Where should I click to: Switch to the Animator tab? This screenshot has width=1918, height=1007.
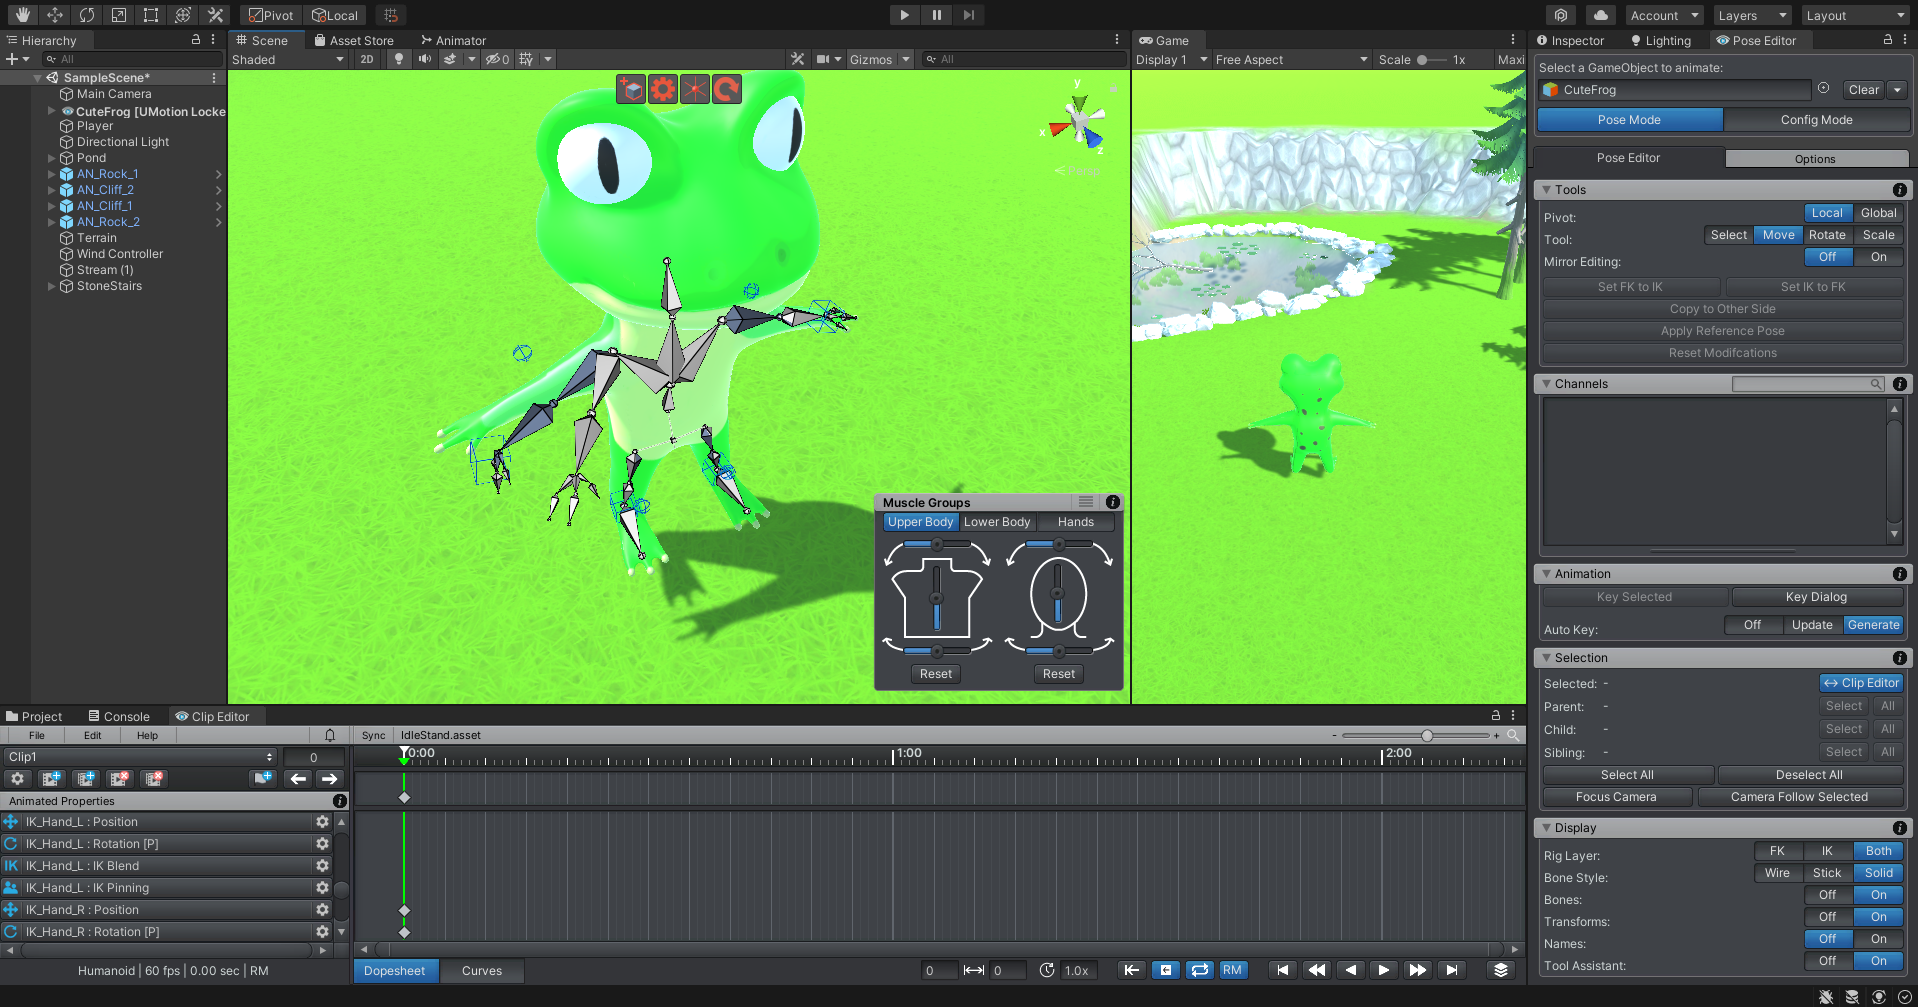coord(453,40)
